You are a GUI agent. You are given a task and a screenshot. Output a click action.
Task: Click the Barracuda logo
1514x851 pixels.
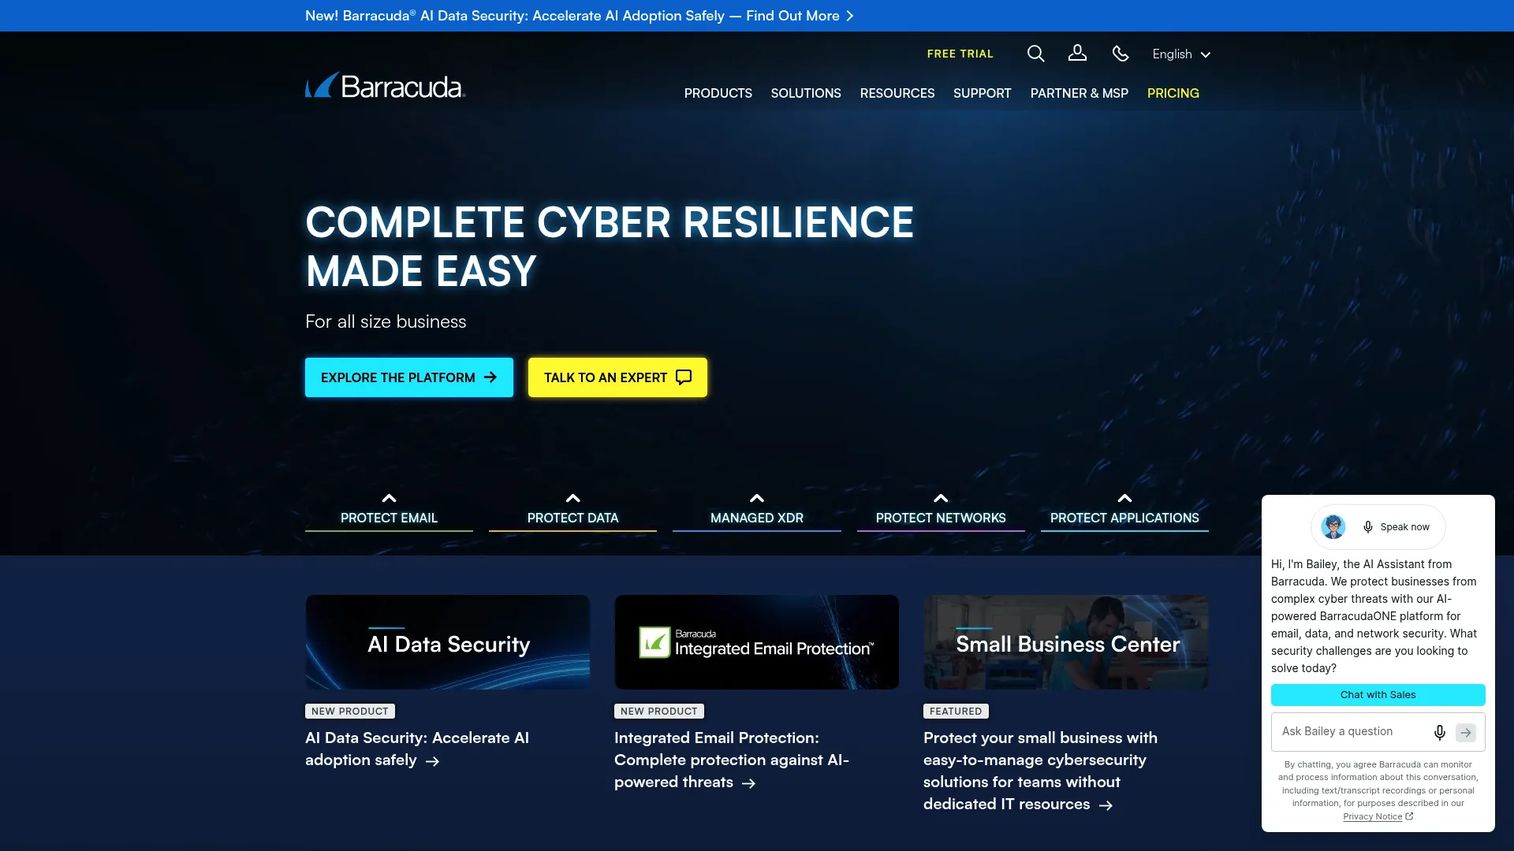click(386, 85)
